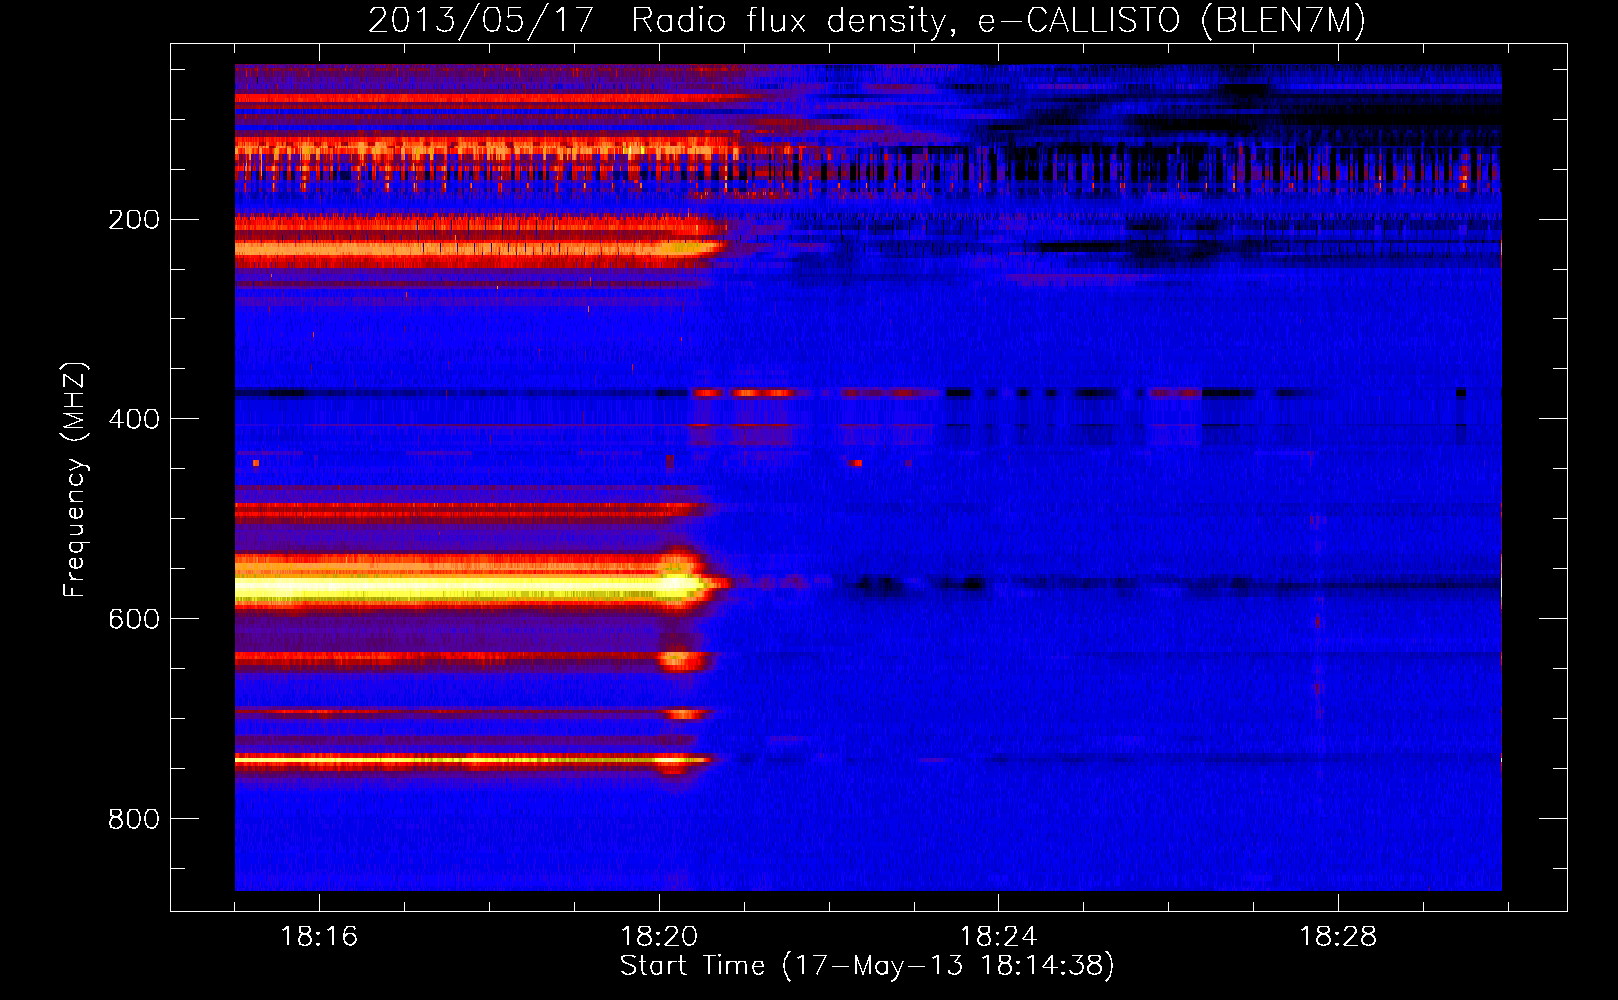The image size is (1618, 1000).
Task: Click the plot title mentioning e-CALLISTO (BLEN7M)
Action: [x=867, y=20]
